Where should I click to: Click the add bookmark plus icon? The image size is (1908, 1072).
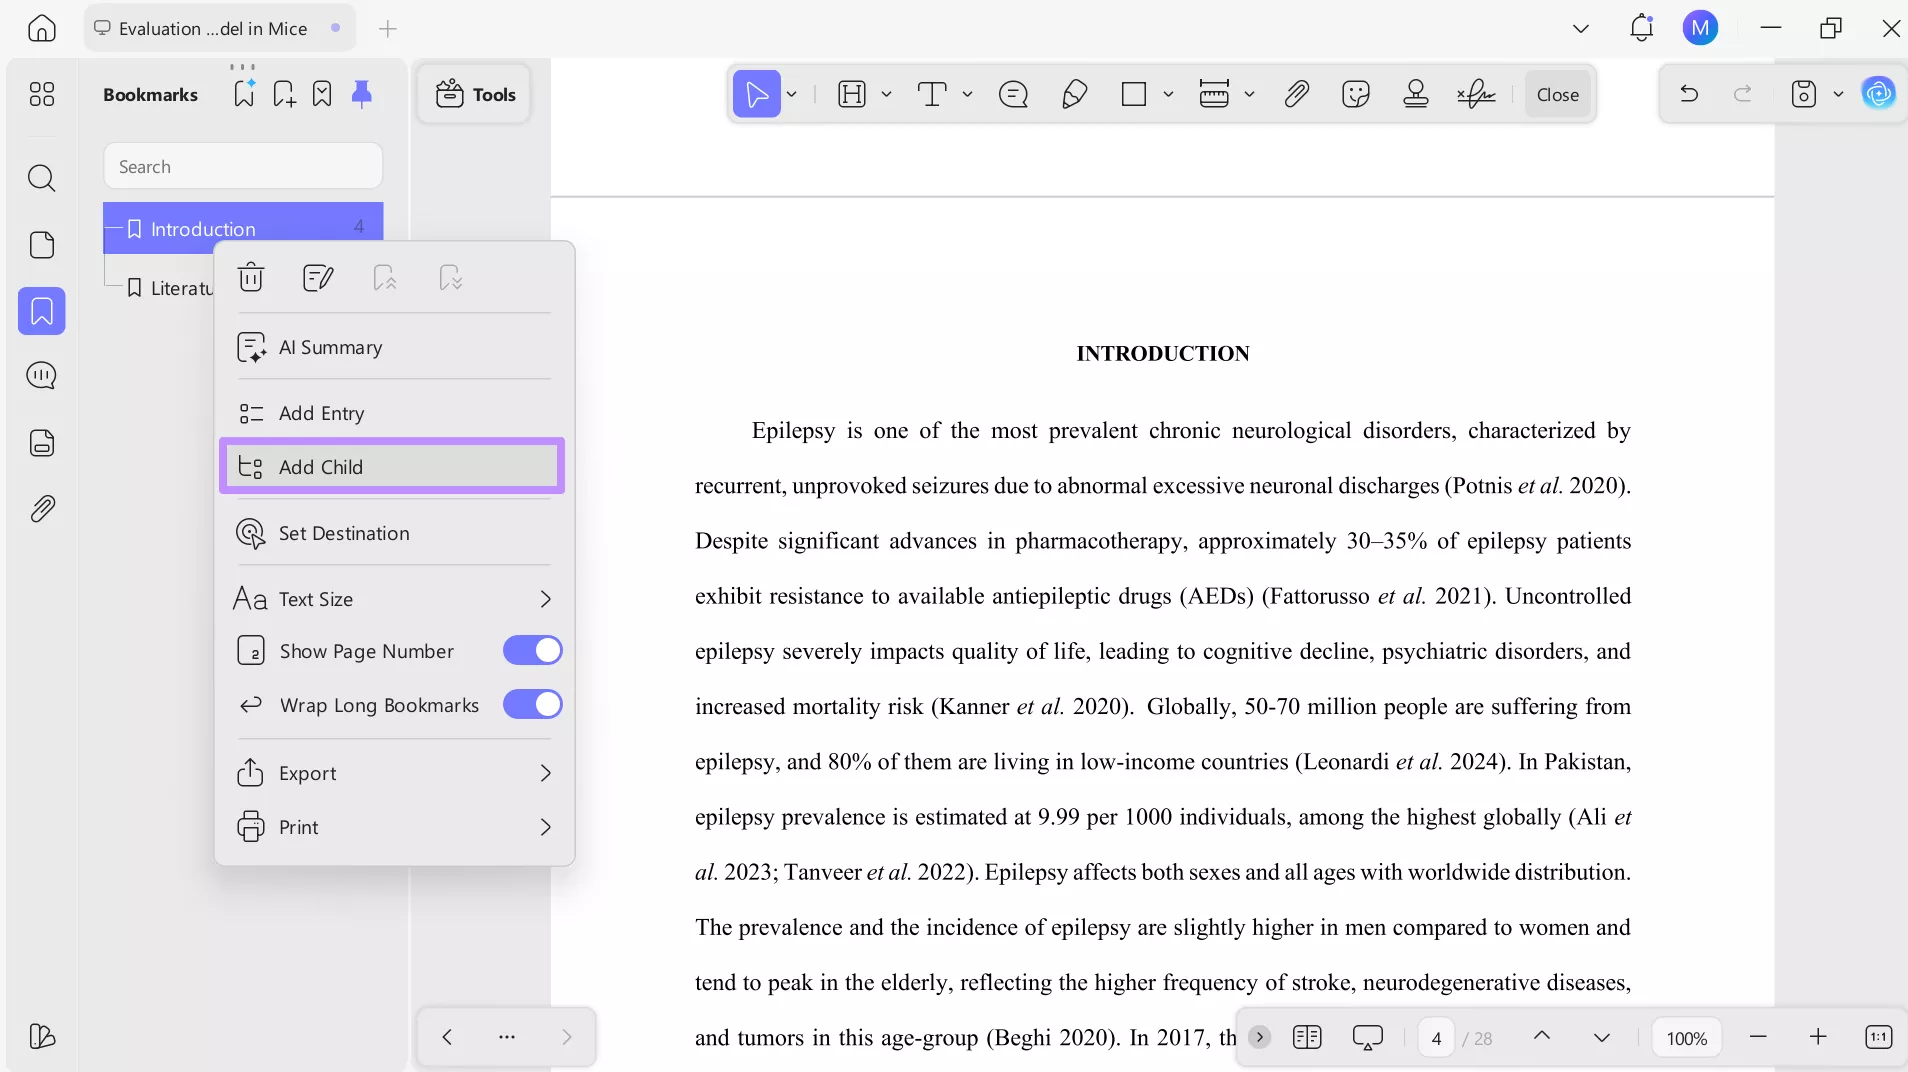point(284,94)
